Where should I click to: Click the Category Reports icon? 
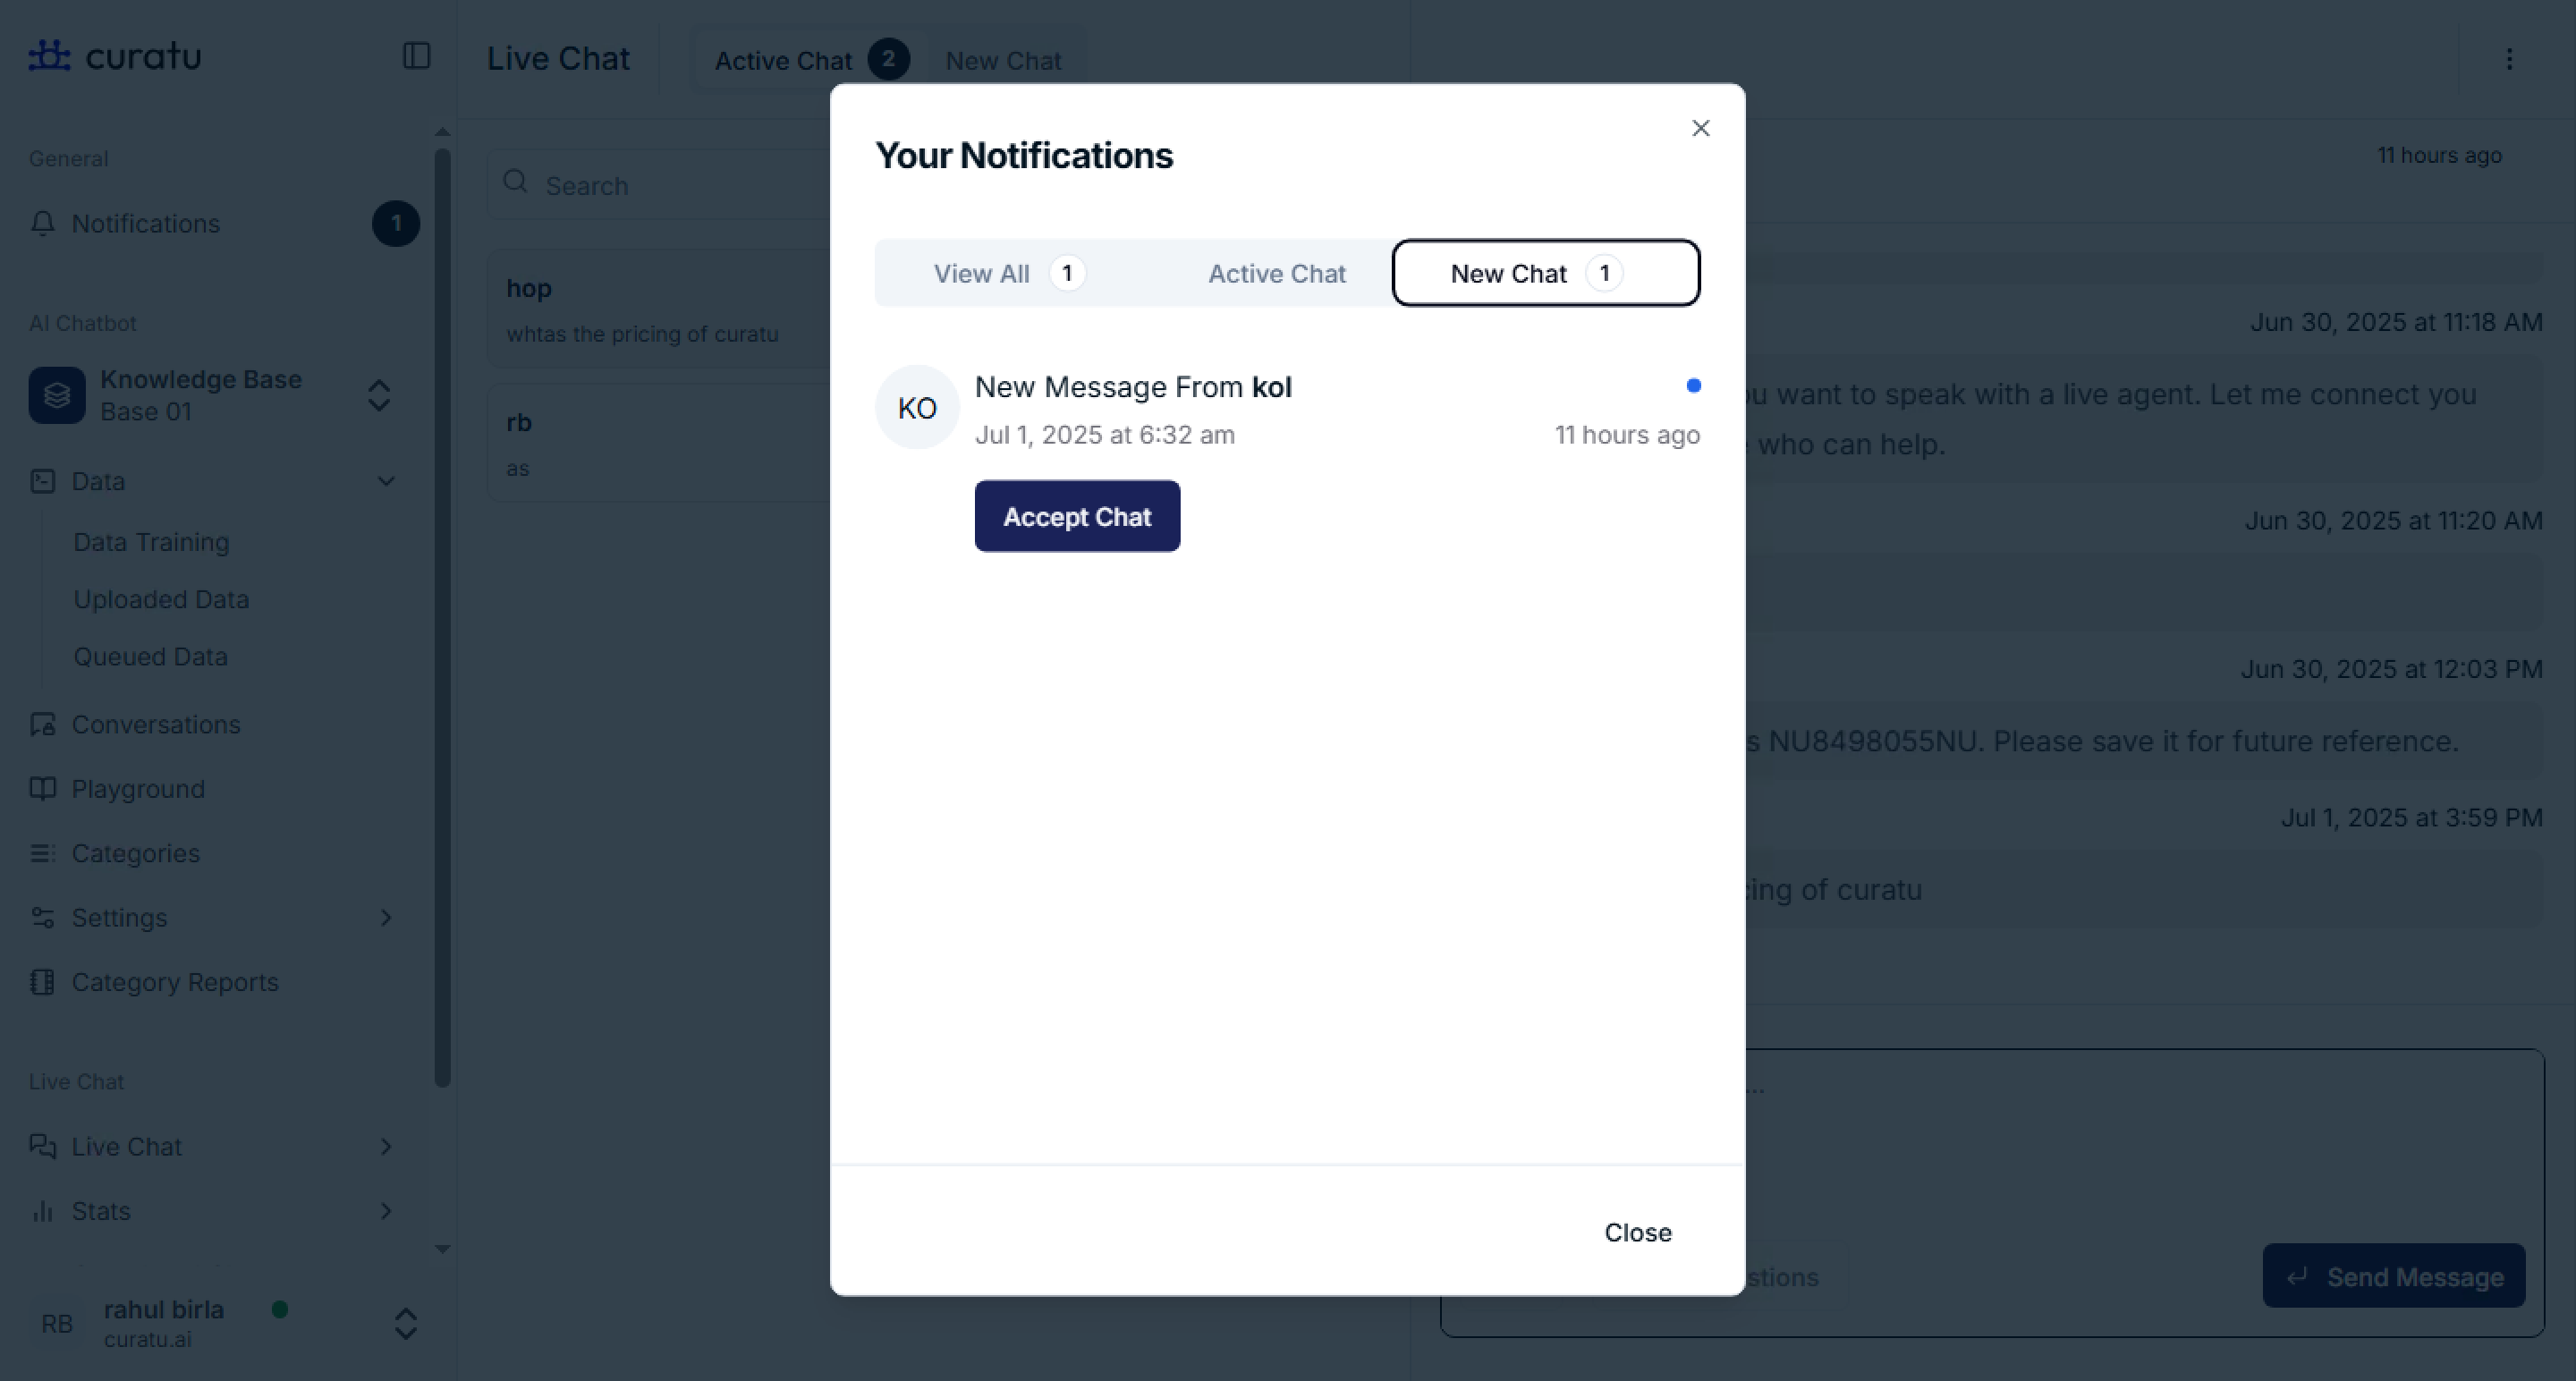(42, 982)
